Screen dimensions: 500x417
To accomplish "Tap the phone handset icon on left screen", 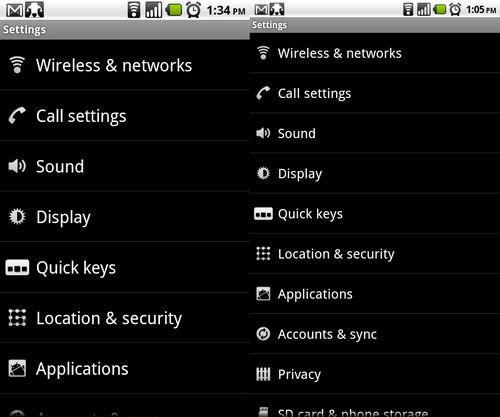I will [17, 115].
